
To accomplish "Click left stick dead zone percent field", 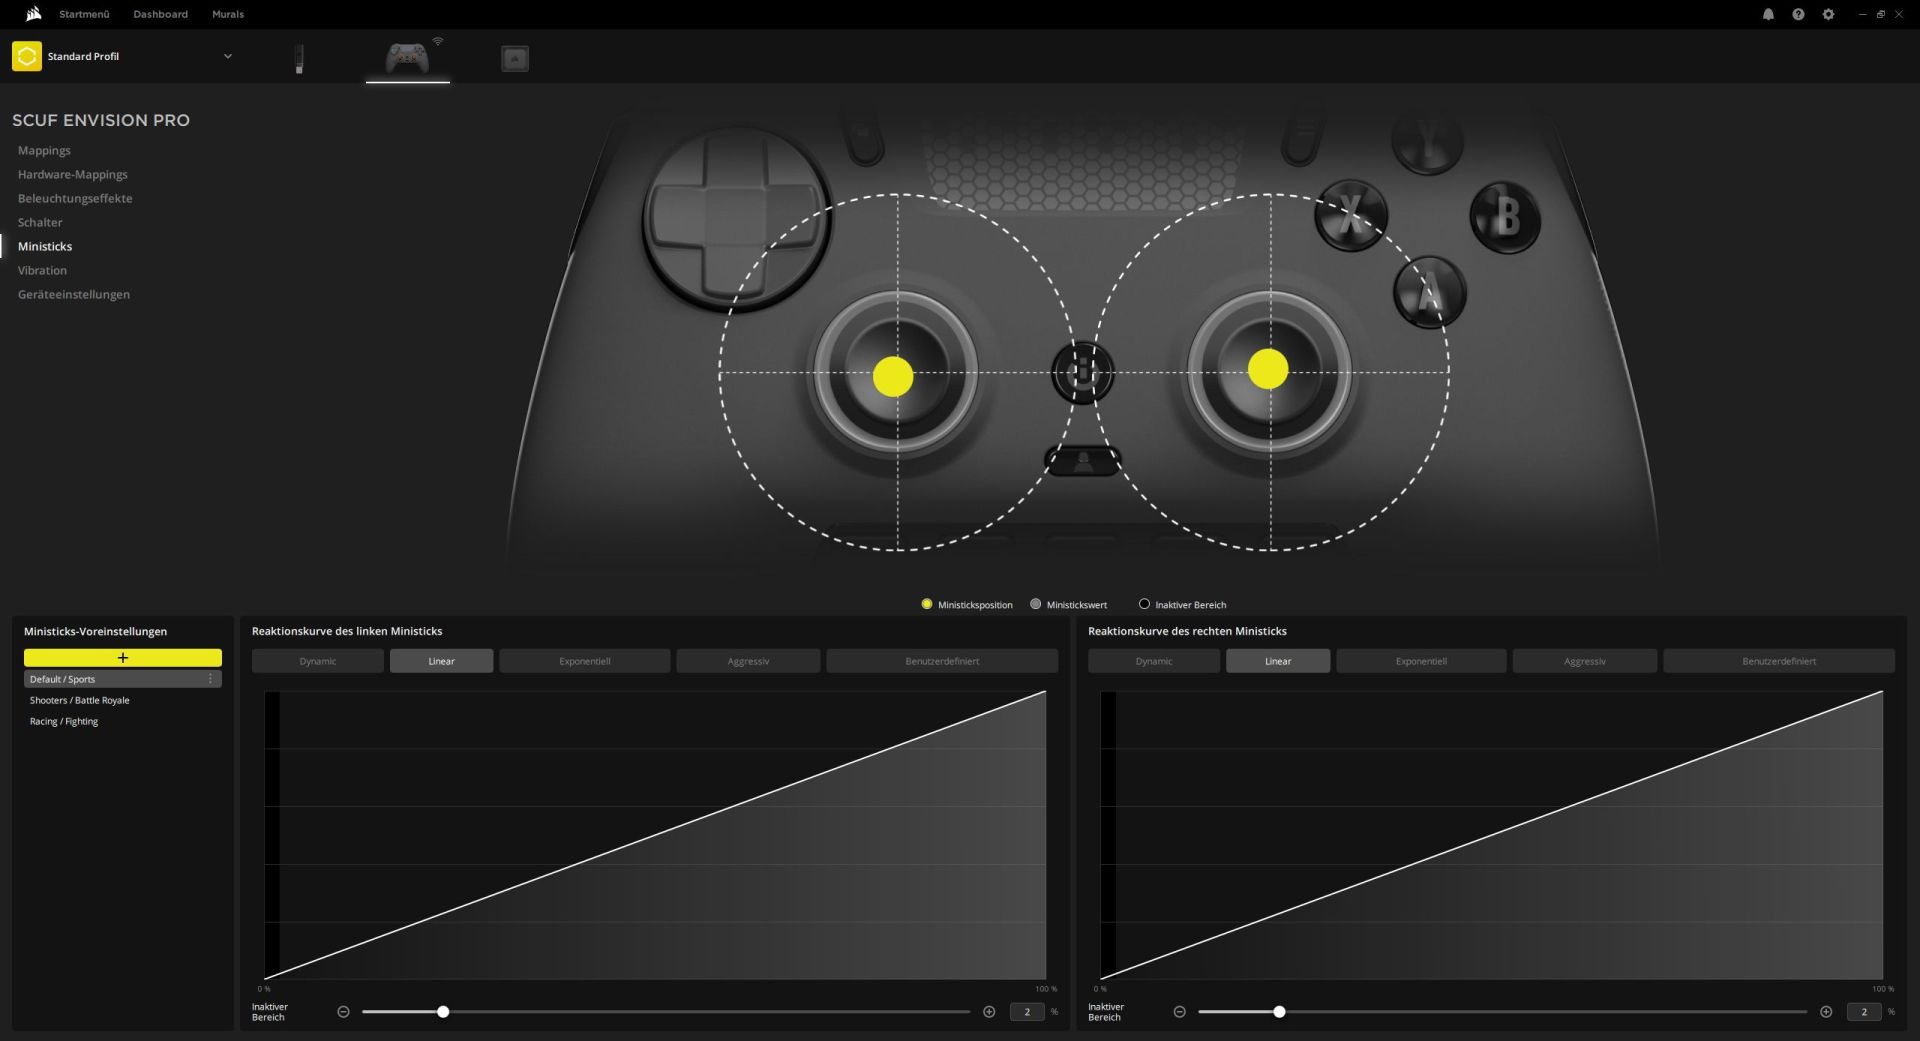I will point(1027,1012).
